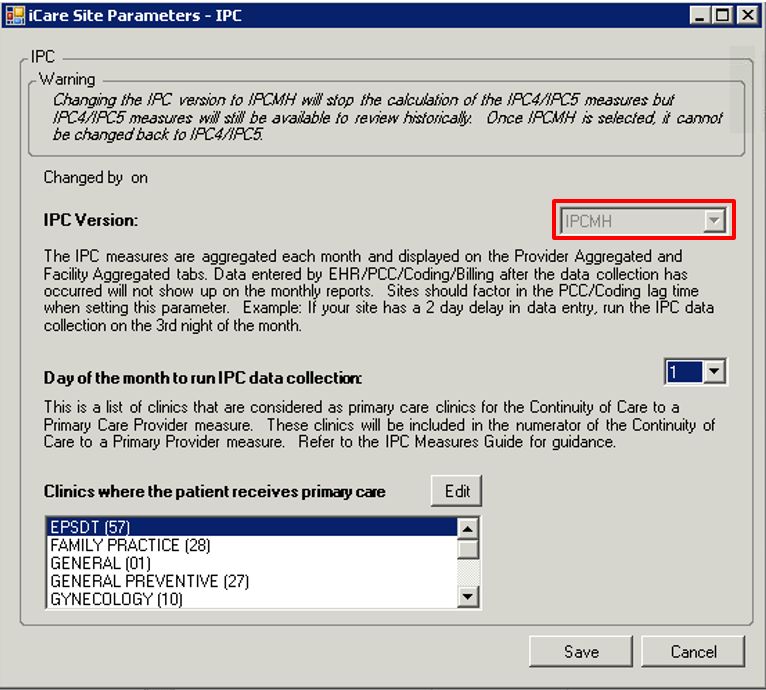
Task: Click the Edit button for primary care clinics
Action: pyautogui.click(x=456, y=491)
